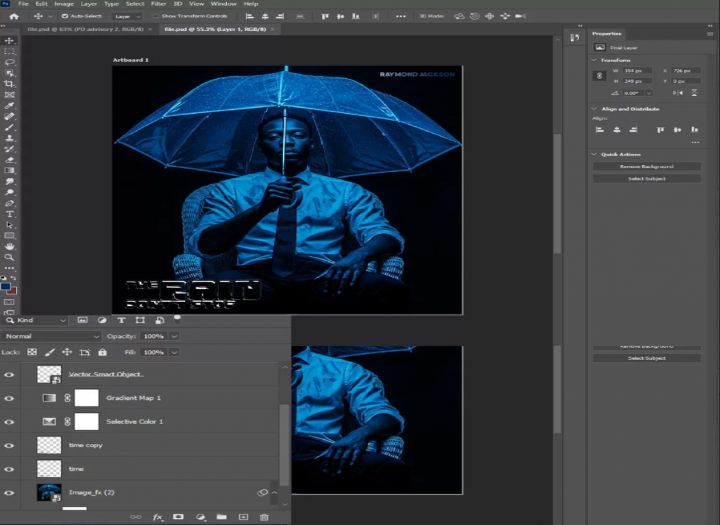Open the Filter menu
Viewport: 720px width, 525px height.
tap(158, 4)
